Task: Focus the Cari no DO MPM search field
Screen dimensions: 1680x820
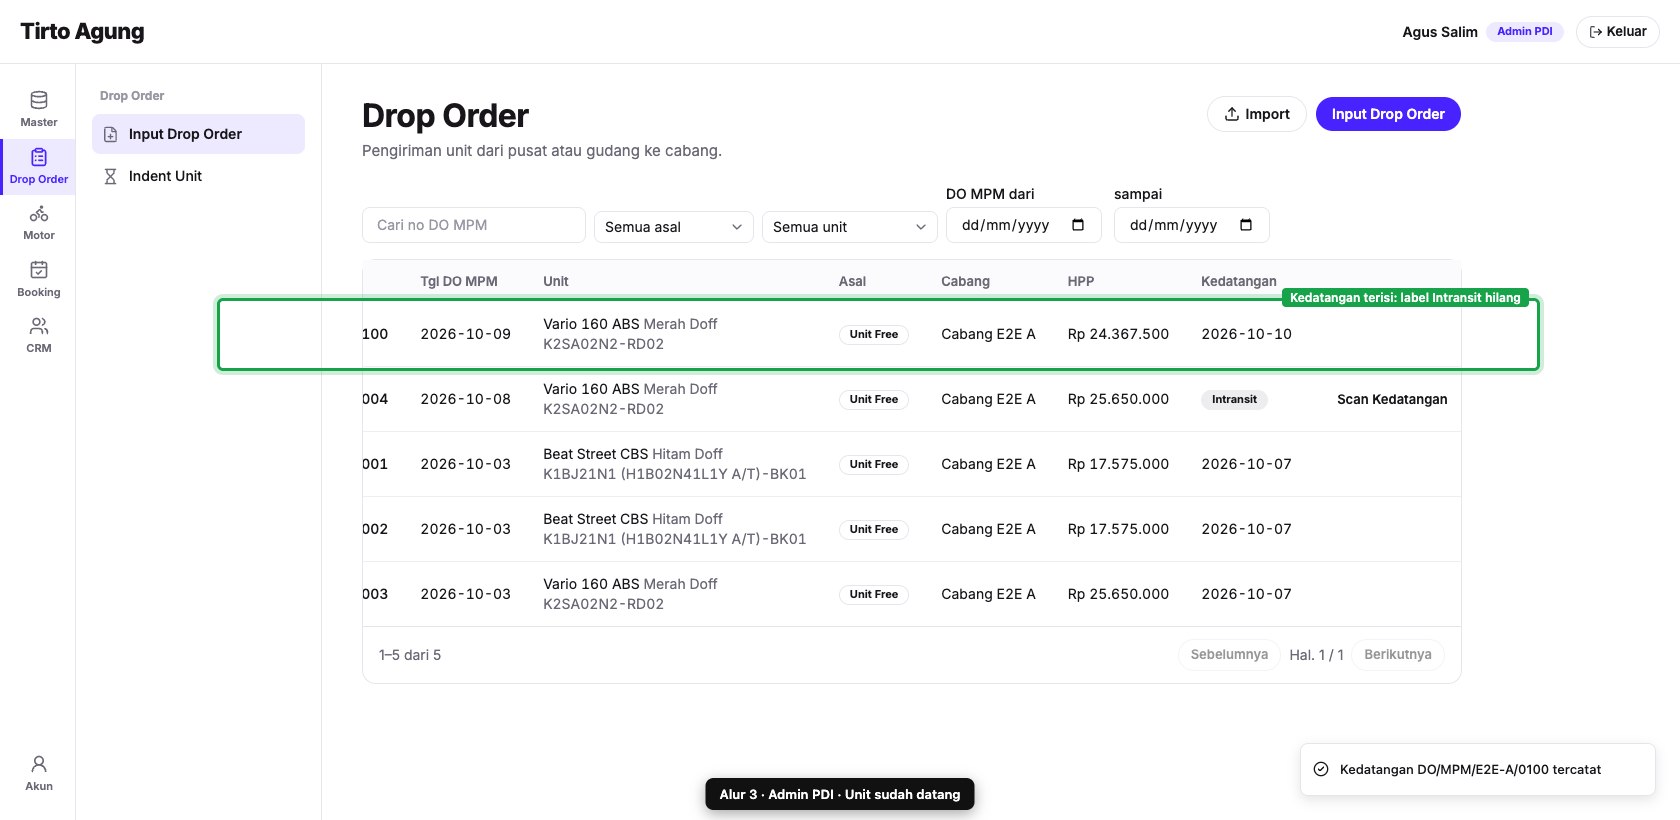Action: tap(474, 225)
